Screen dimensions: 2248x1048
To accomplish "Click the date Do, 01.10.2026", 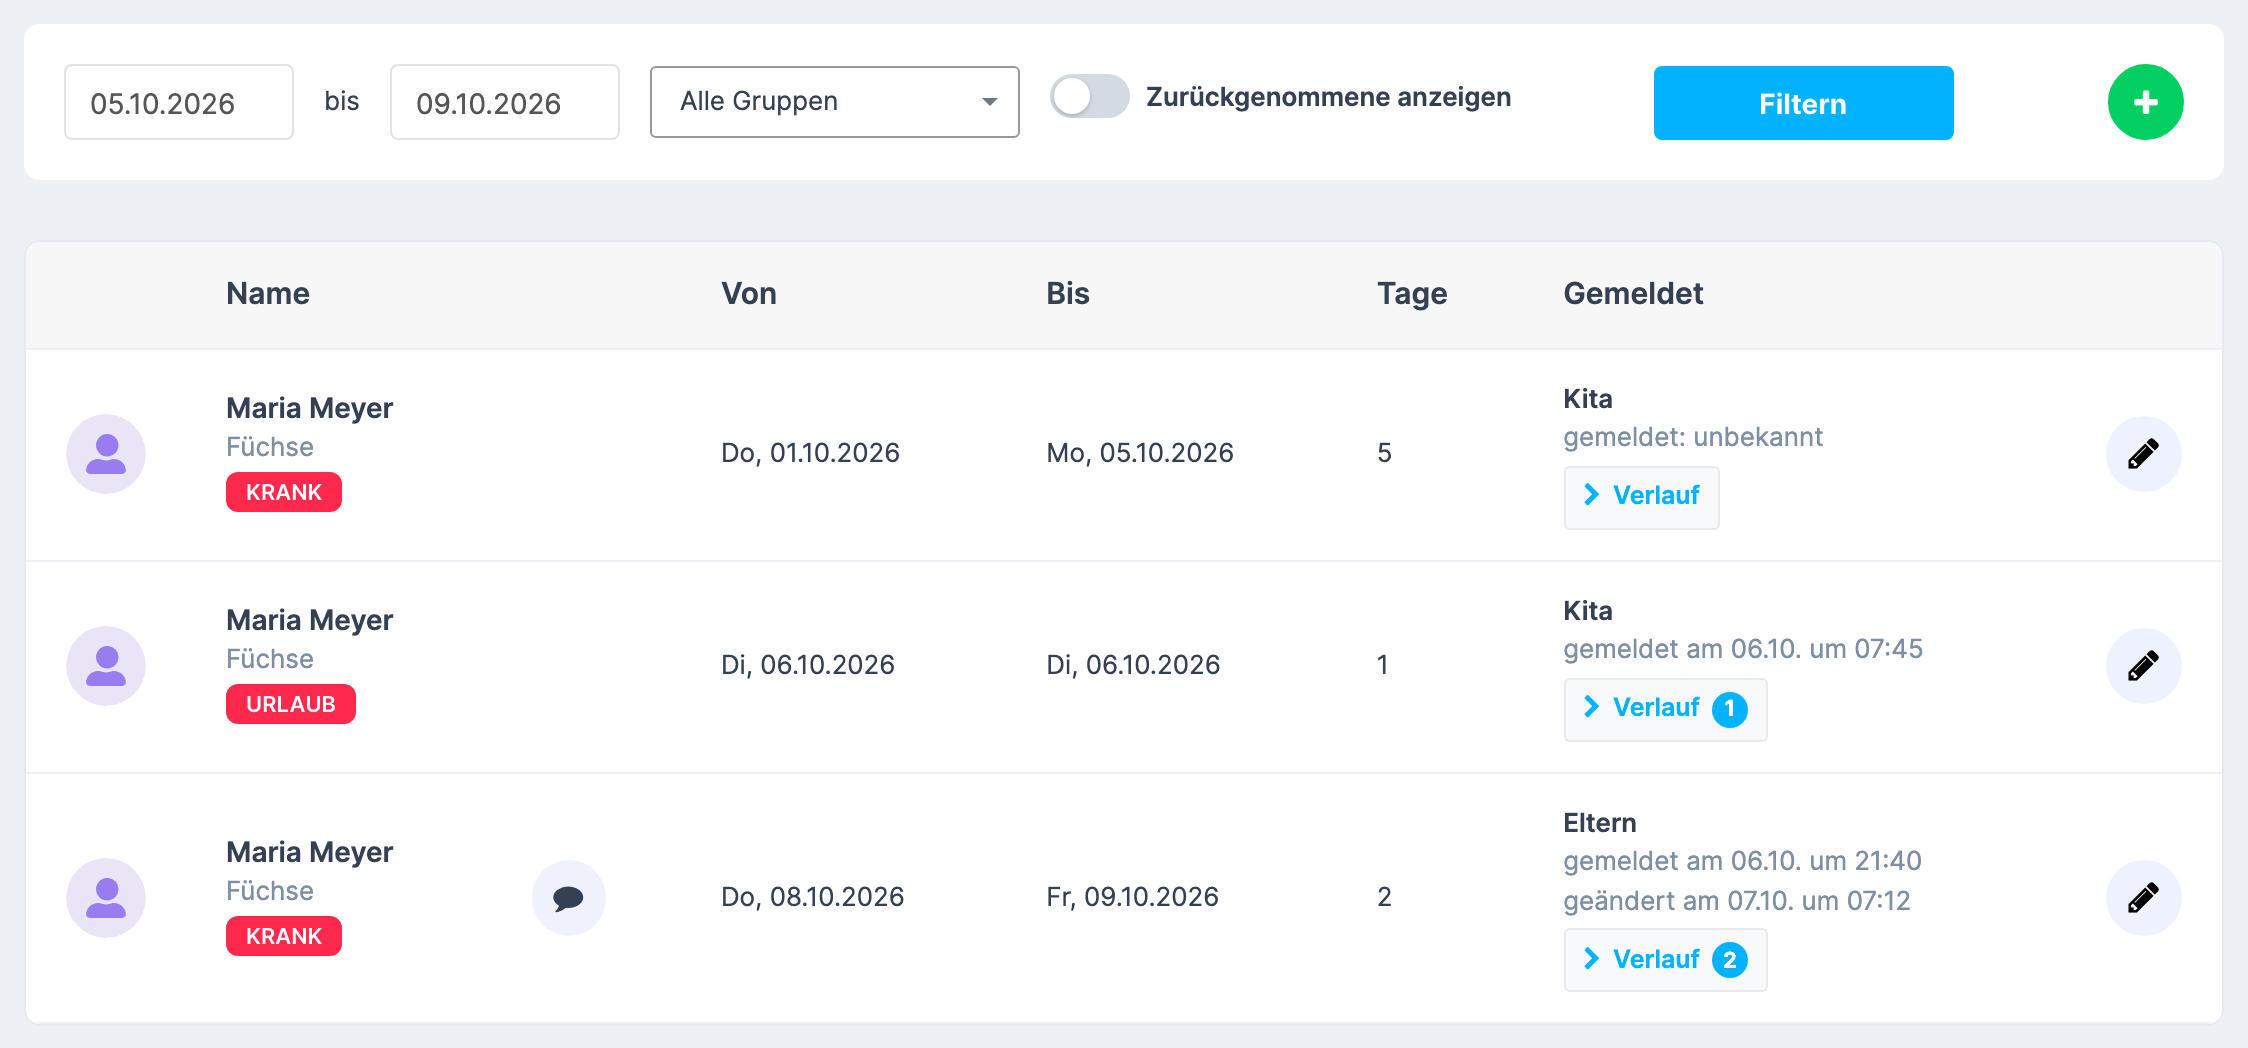I will tap(810, 453).
